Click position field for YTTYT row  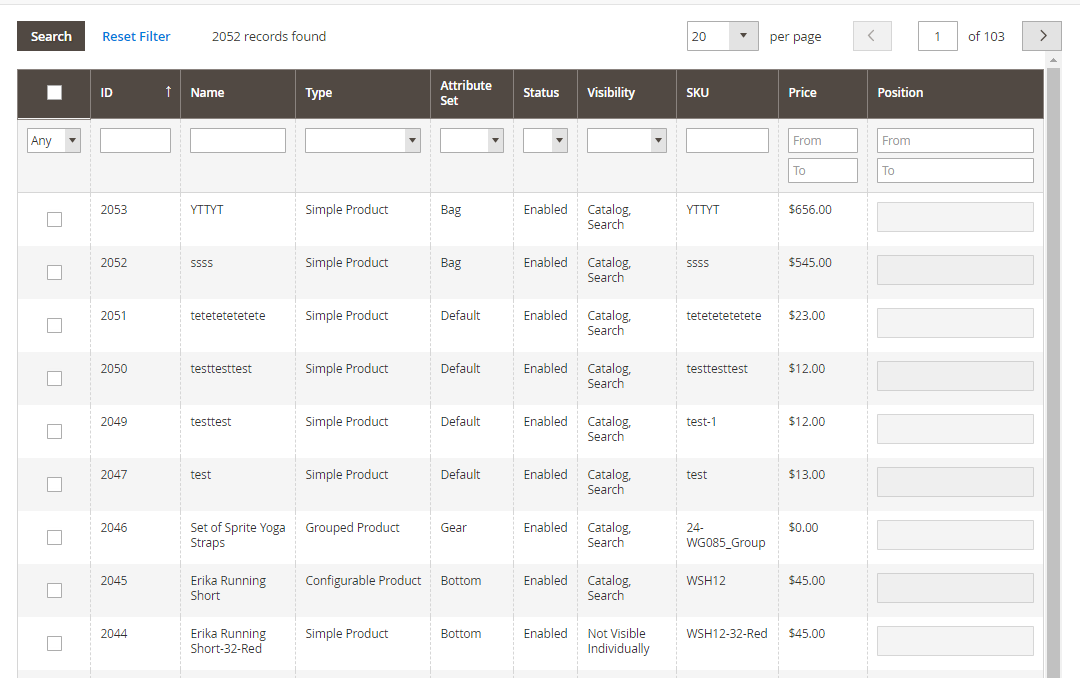click(x=955, y=217)
